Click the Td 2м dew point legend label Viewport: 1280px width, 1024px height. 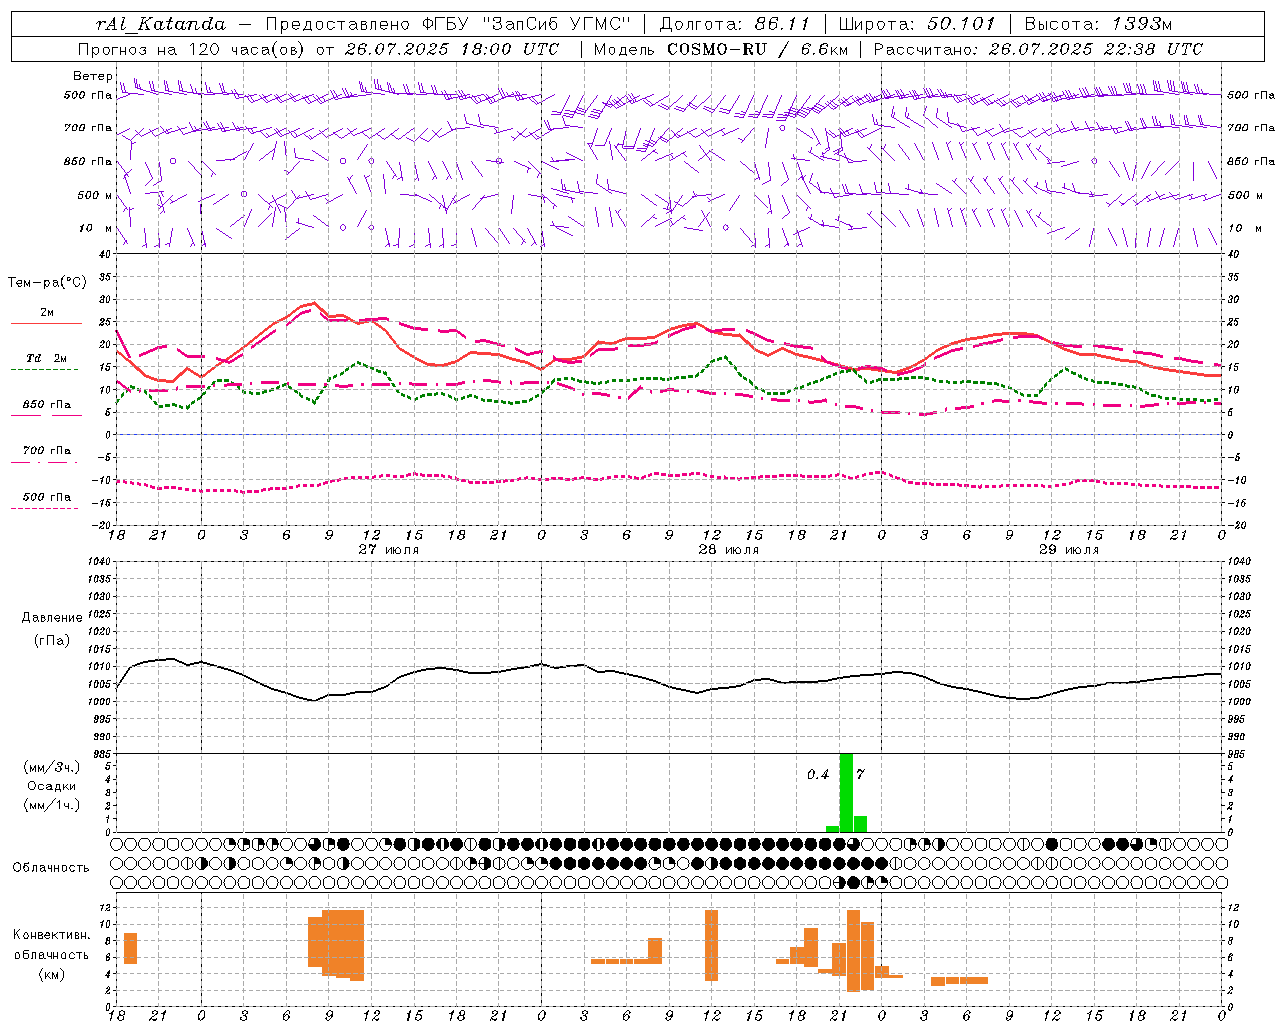point(47,358)
